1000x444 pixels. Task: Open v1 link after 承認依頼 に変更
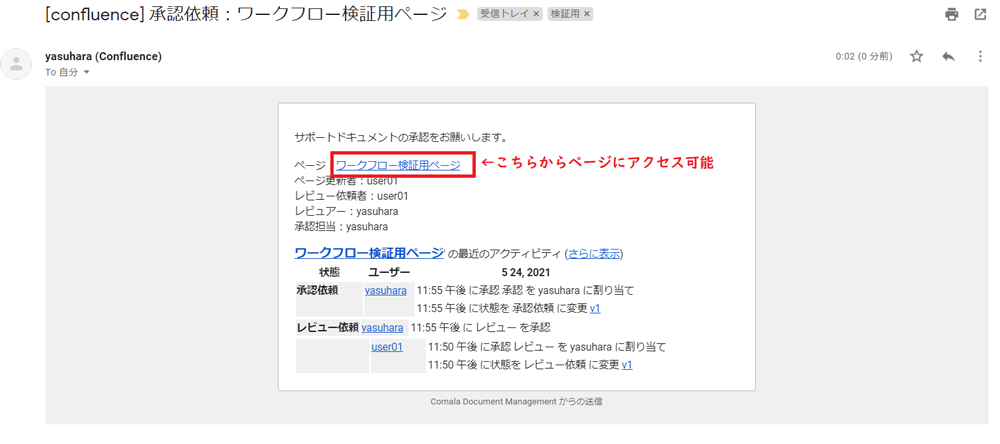595,308
